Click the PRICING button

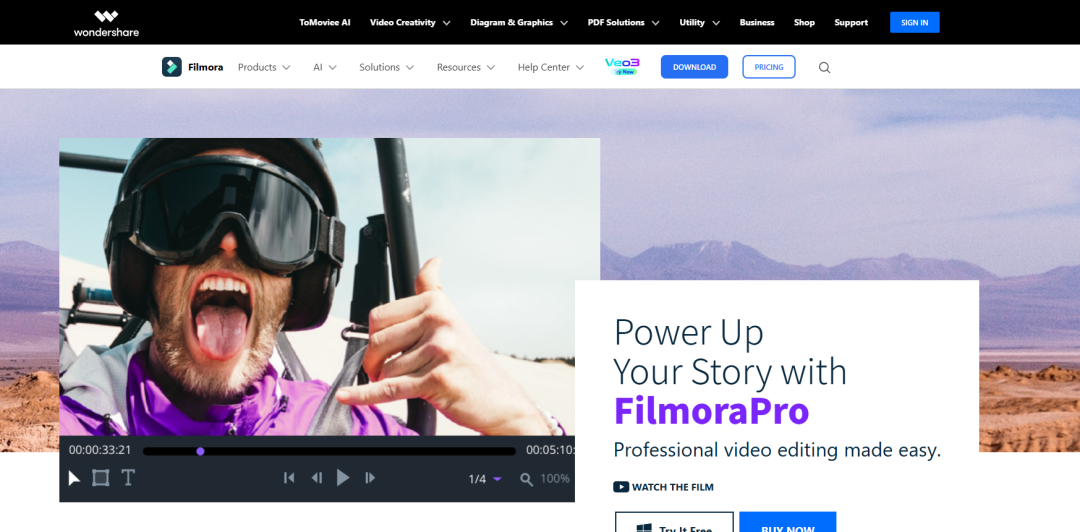769,67
